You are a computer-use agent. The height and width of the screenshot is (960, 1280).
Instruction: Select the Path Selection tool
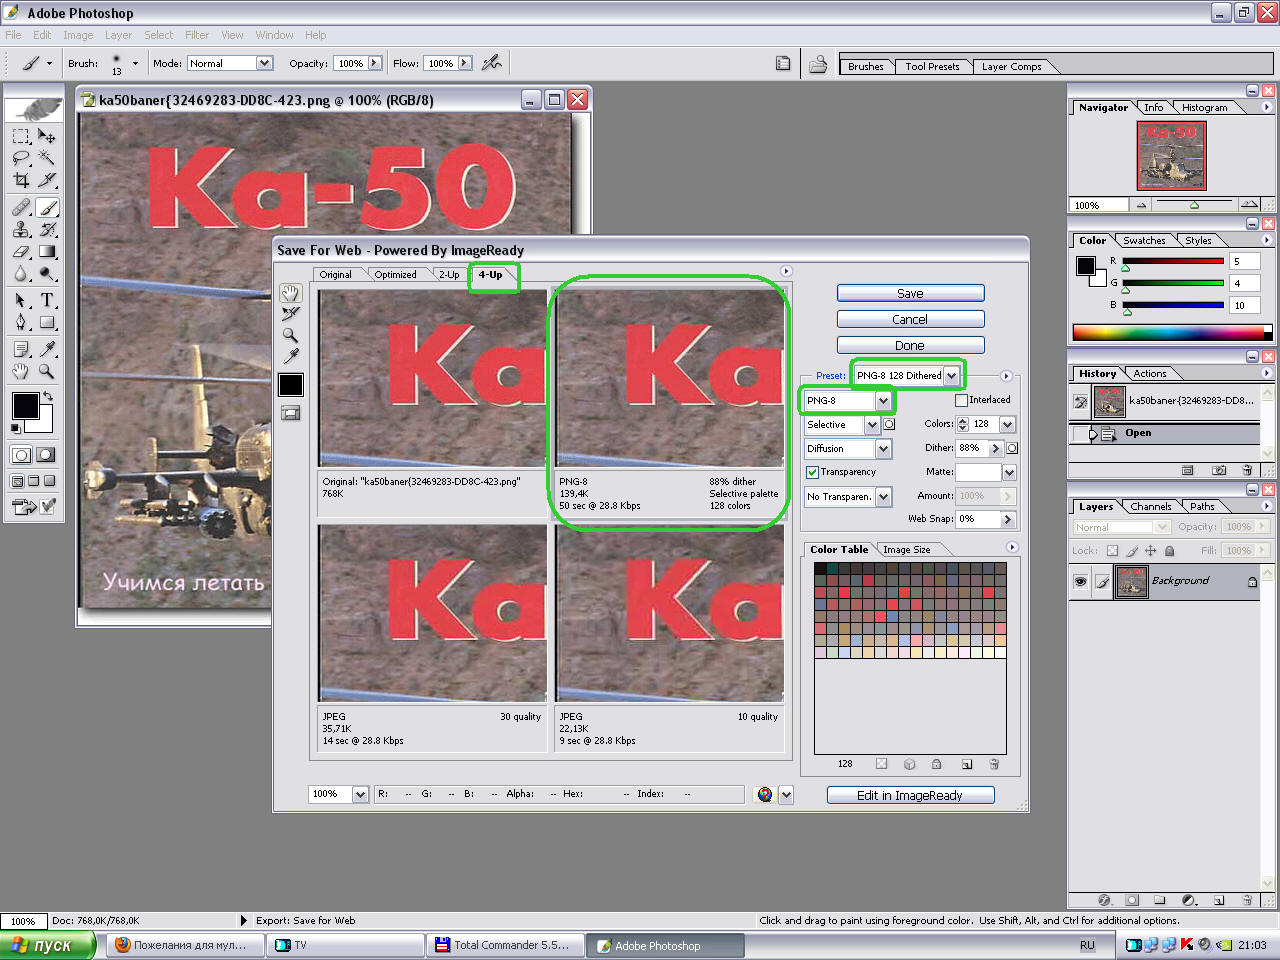click(x=21, y=300)
